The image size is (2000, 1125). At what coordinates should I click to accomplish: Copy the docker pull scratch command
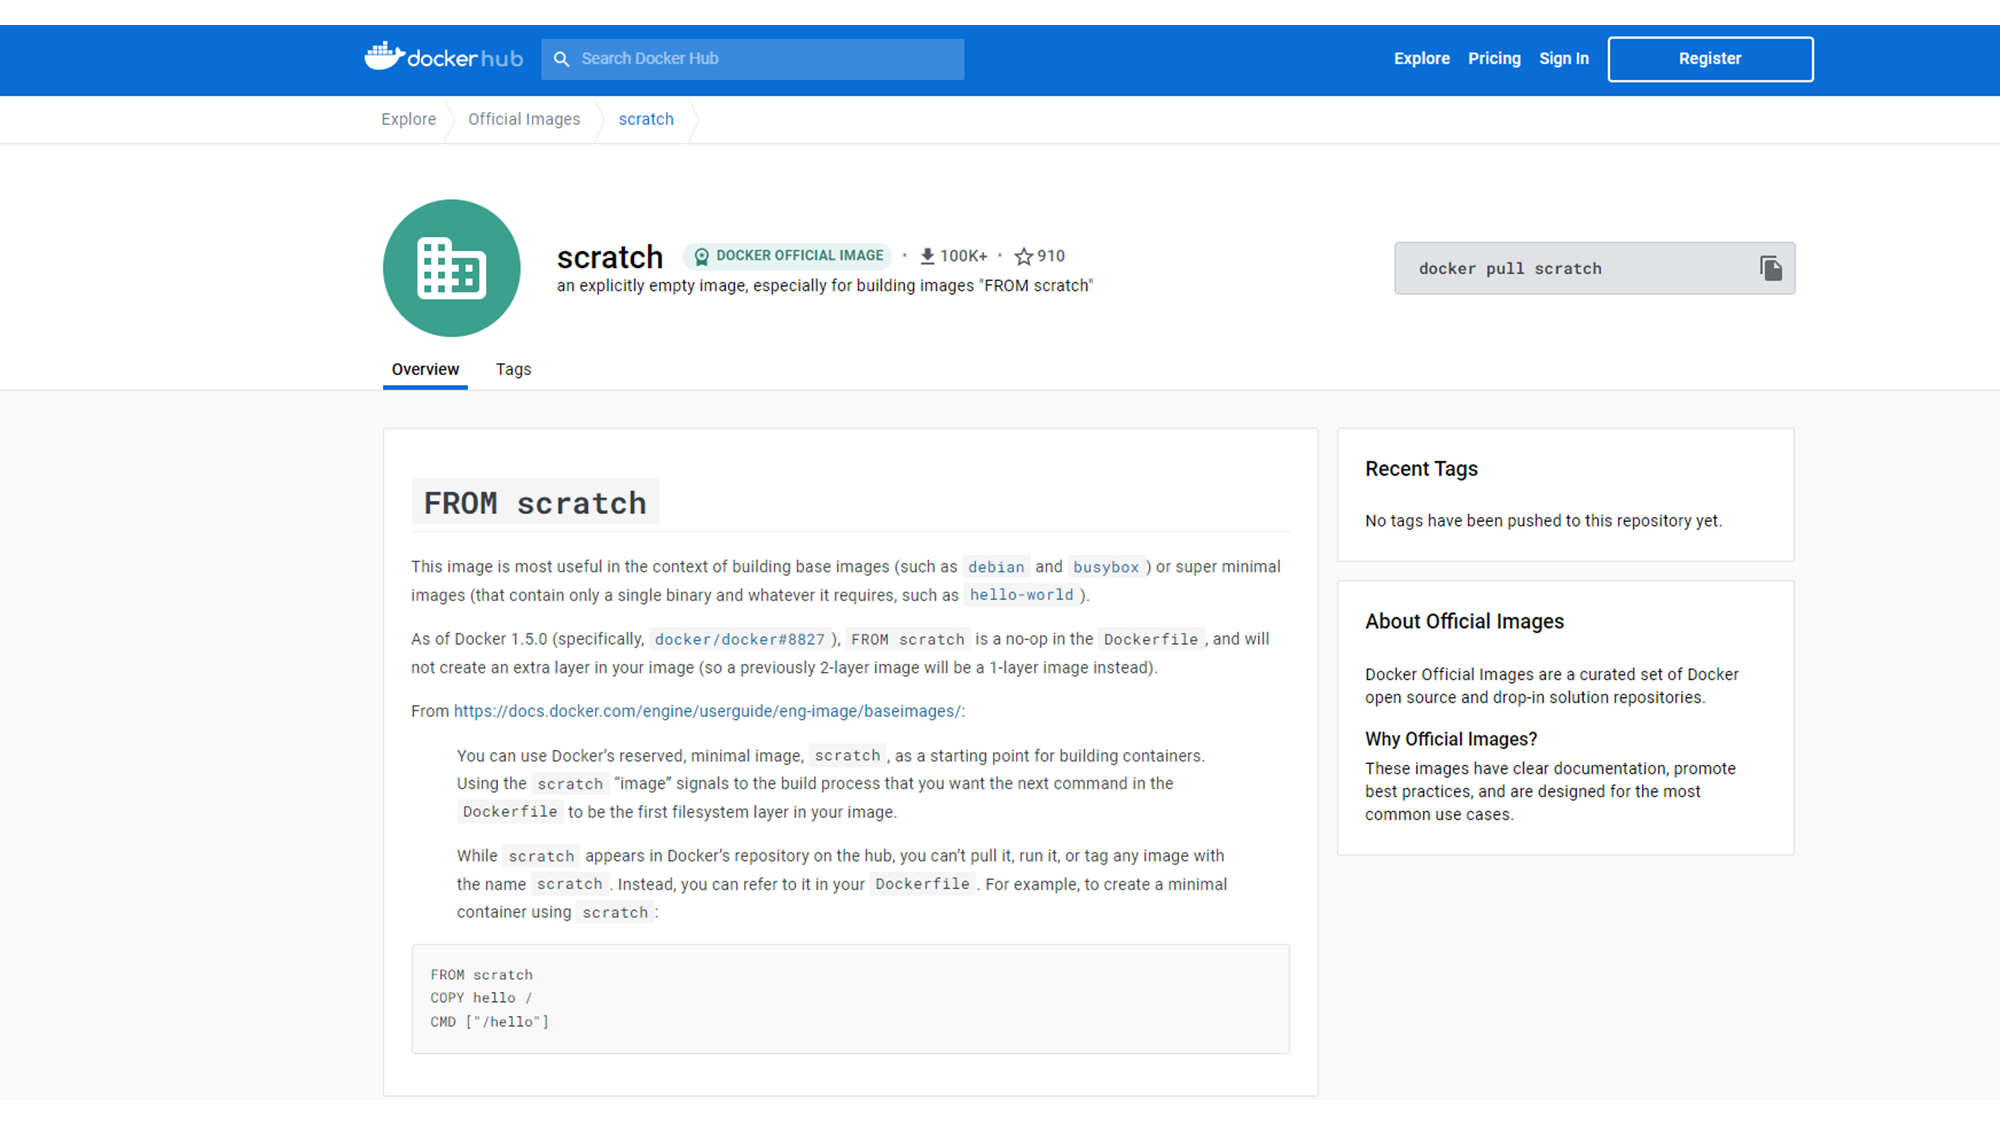click(1770, 268)
